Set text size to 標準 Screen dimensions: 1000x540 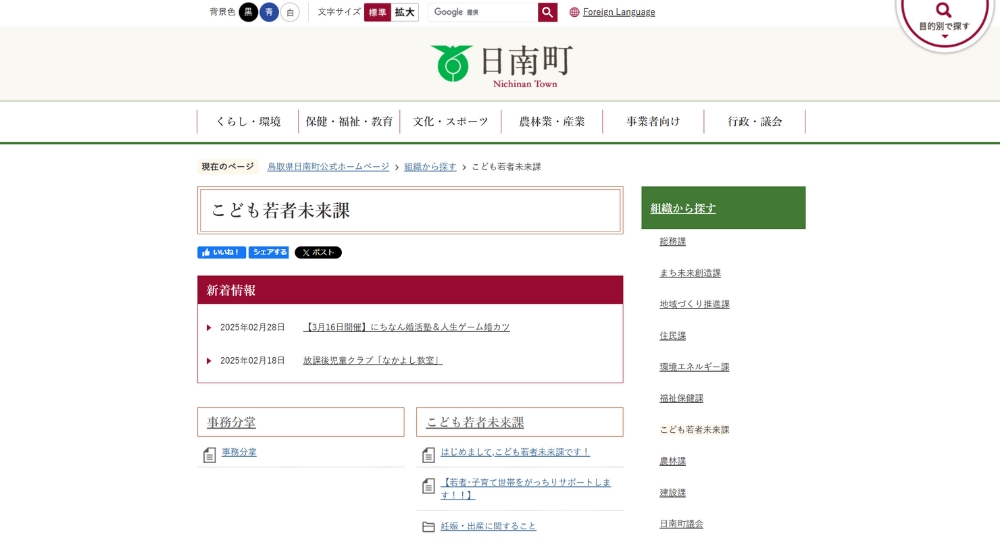377,12
